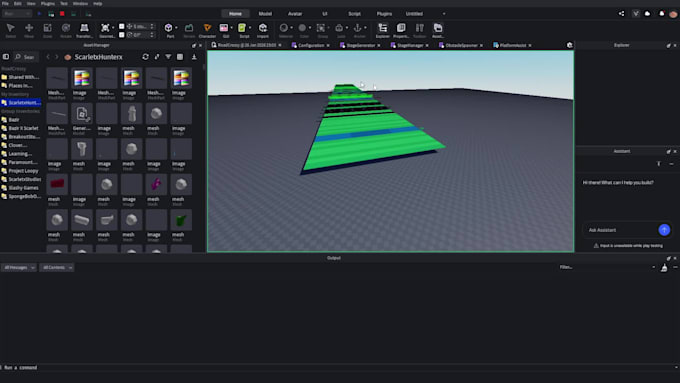This screenshot has width=680, height=383.
Task: Open the StageManager script tab
Action: point(410,45)
